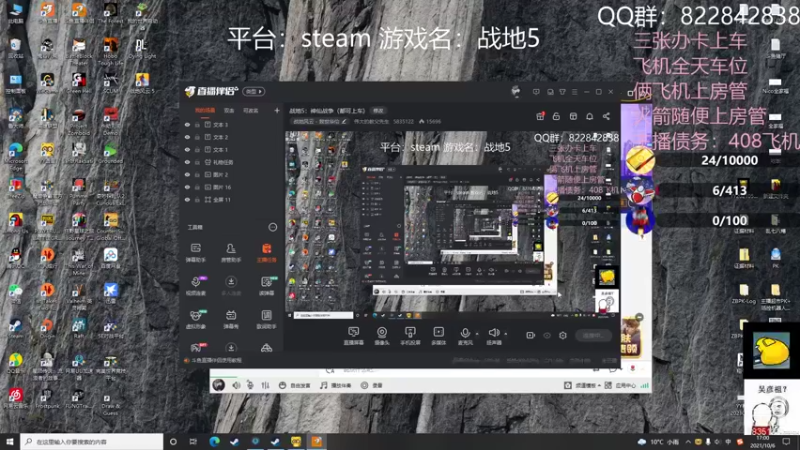Select the orange active scene tab
This screenshot has height=450, width=800.
tap(205, 110)
